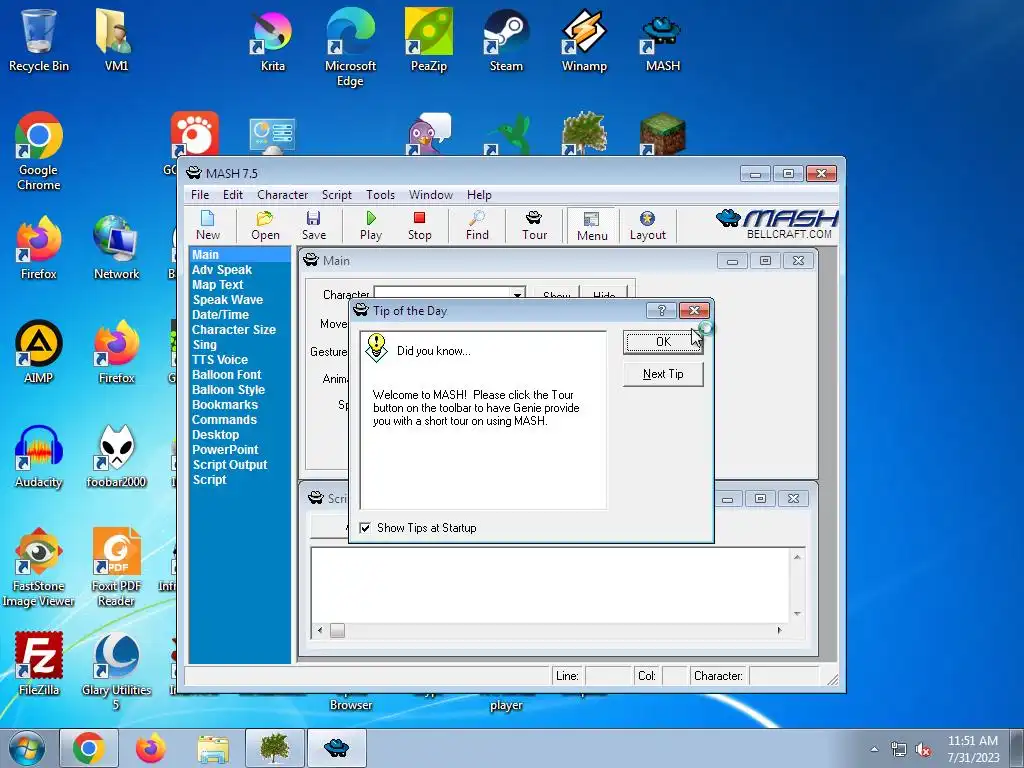Screen dimensions: 1024x768
Task: Select TTS Voice in the sidebar
Action: tap(219, 360)
